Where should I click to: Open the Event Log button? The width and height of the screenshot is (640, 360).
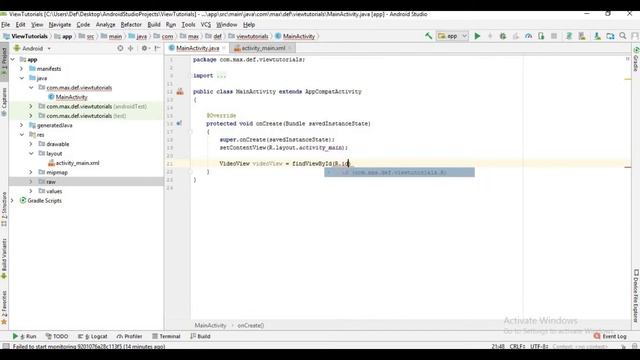610,336
